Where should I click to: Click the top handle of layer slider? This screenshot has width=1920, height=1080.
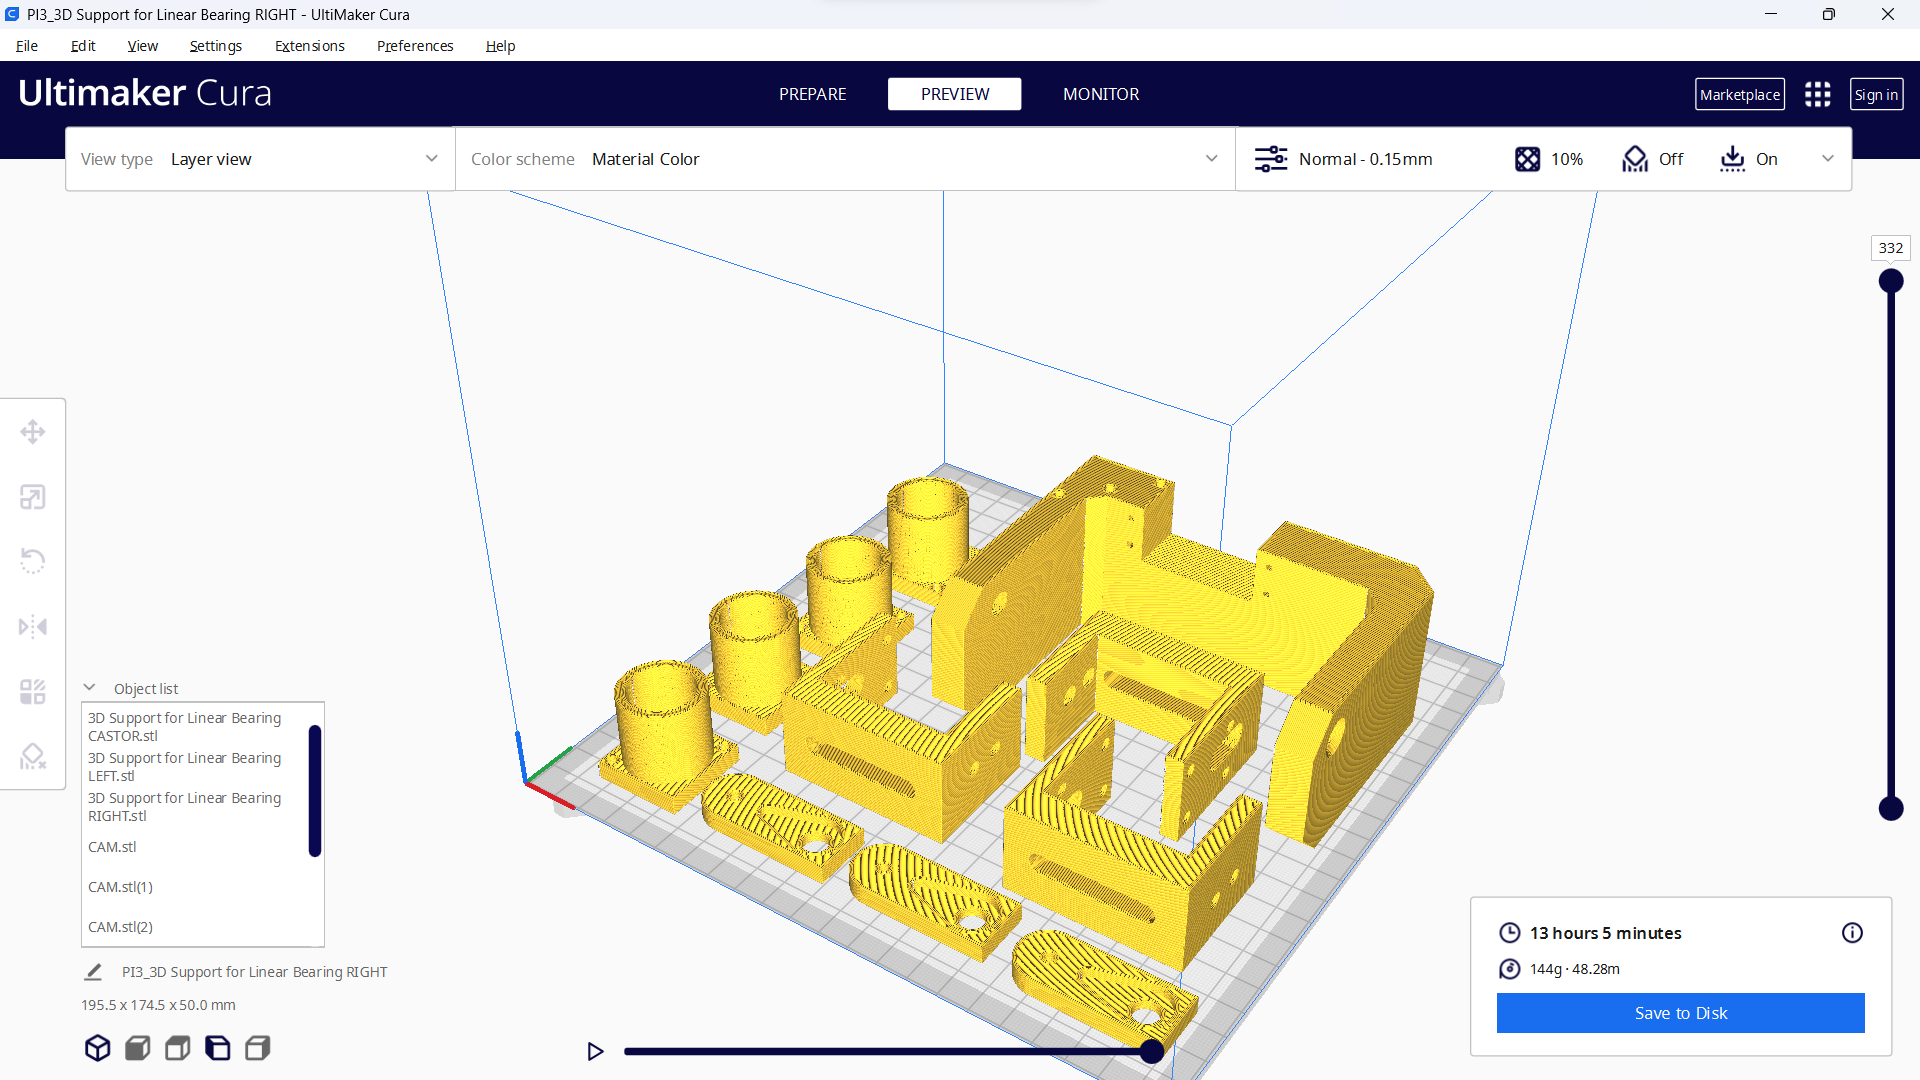coord(1890,281)
